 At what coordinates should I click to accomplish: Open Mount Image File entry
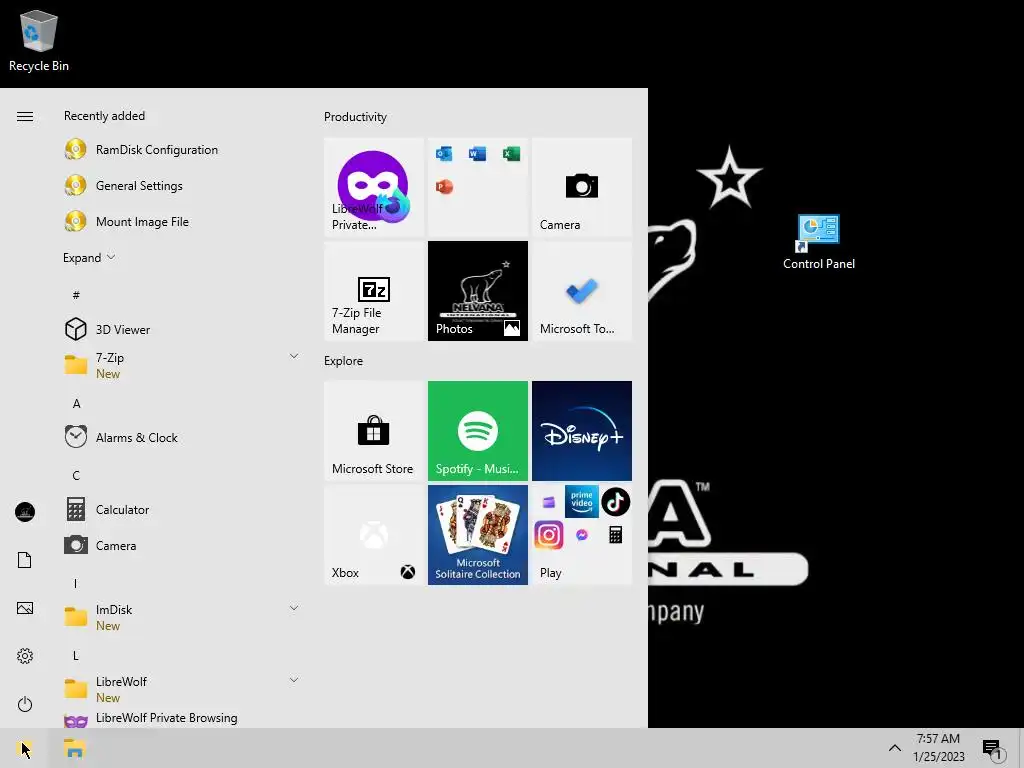point(180,221)
